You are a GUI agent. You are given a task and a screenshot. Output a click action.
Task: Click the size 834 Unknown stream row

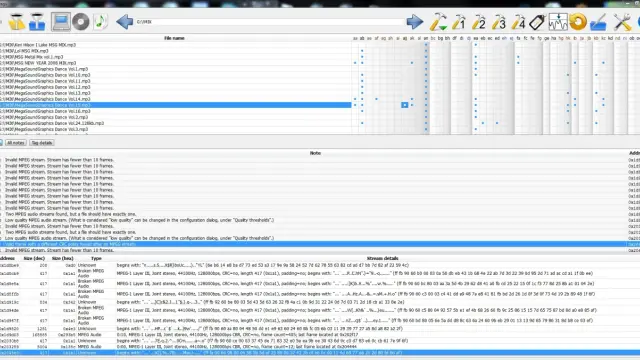coord(320,302)
